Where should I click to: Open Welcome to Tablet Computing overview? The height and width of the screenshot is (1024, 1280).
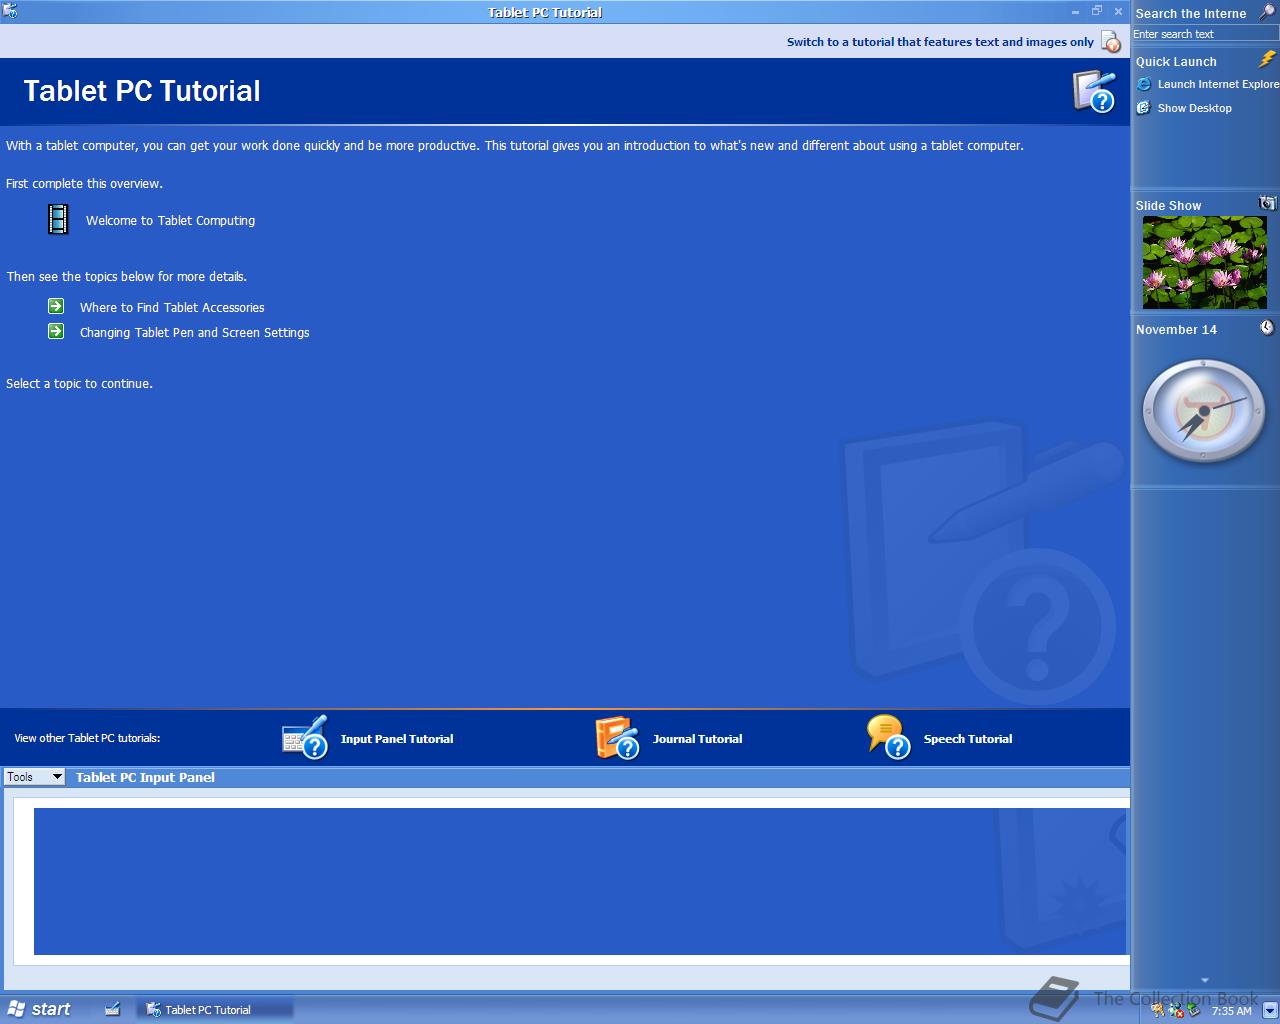170,221
